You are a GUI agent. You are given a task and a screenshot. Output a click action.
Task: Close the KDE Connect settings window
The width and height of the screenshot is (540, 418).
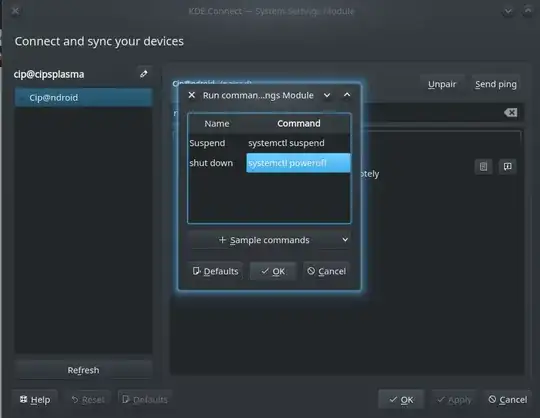click(15, 11)
